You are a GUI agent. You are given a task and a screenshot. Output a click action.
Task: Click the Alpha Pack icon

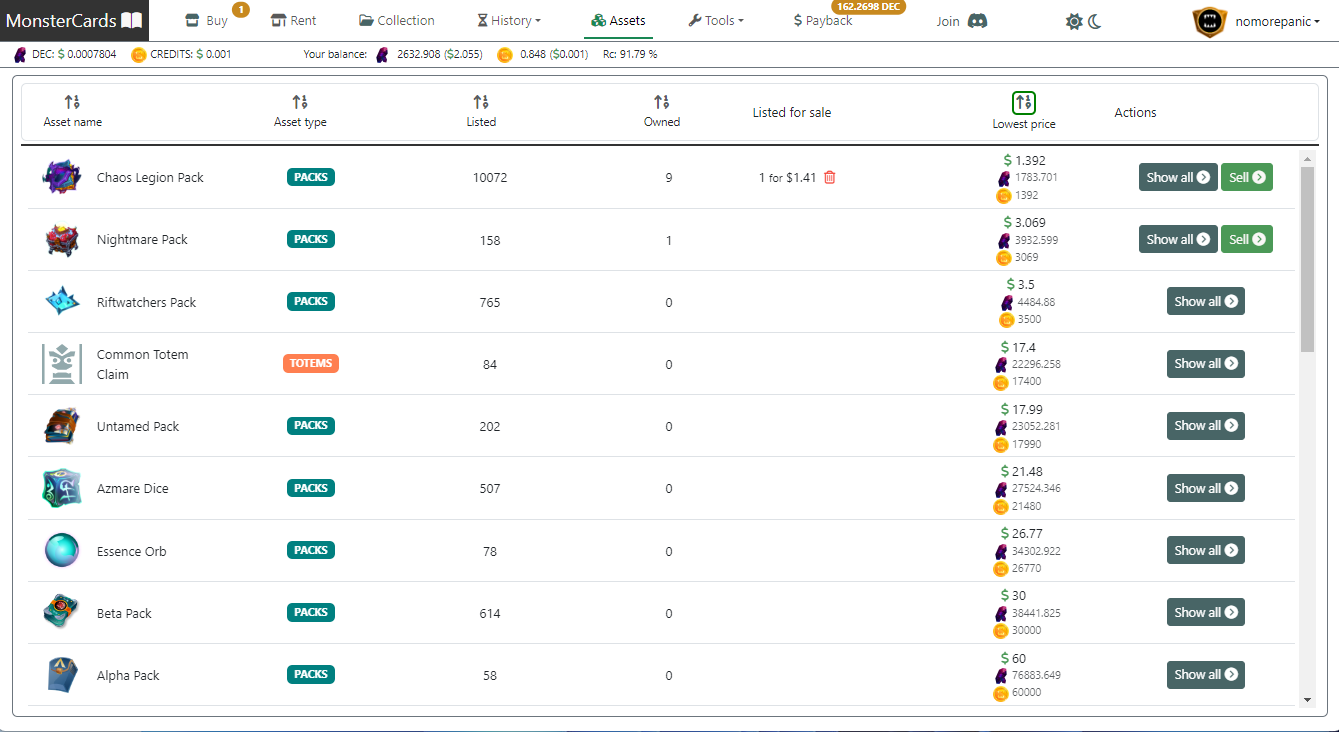point(61,675)
